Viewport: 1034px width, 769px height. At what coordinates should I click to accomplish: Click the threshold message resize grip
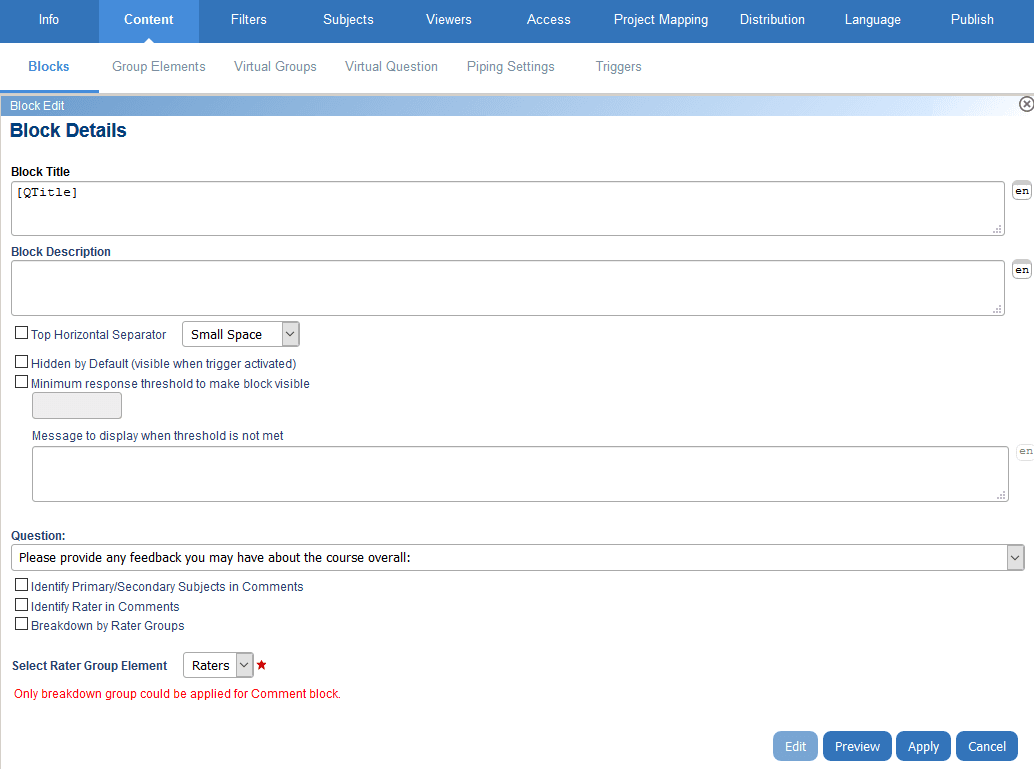[x=1002, y=495]
